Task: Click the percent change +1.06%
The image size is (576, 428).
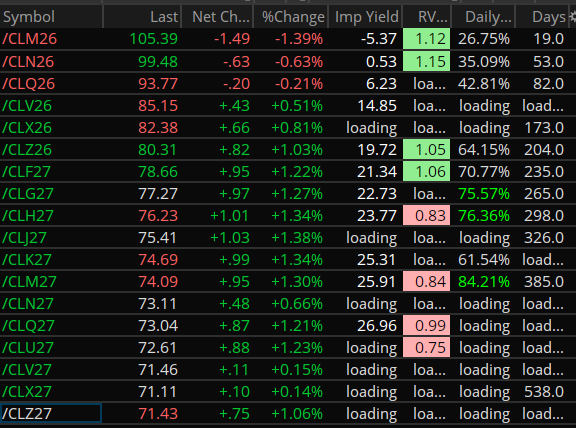Action: point(297,414)
